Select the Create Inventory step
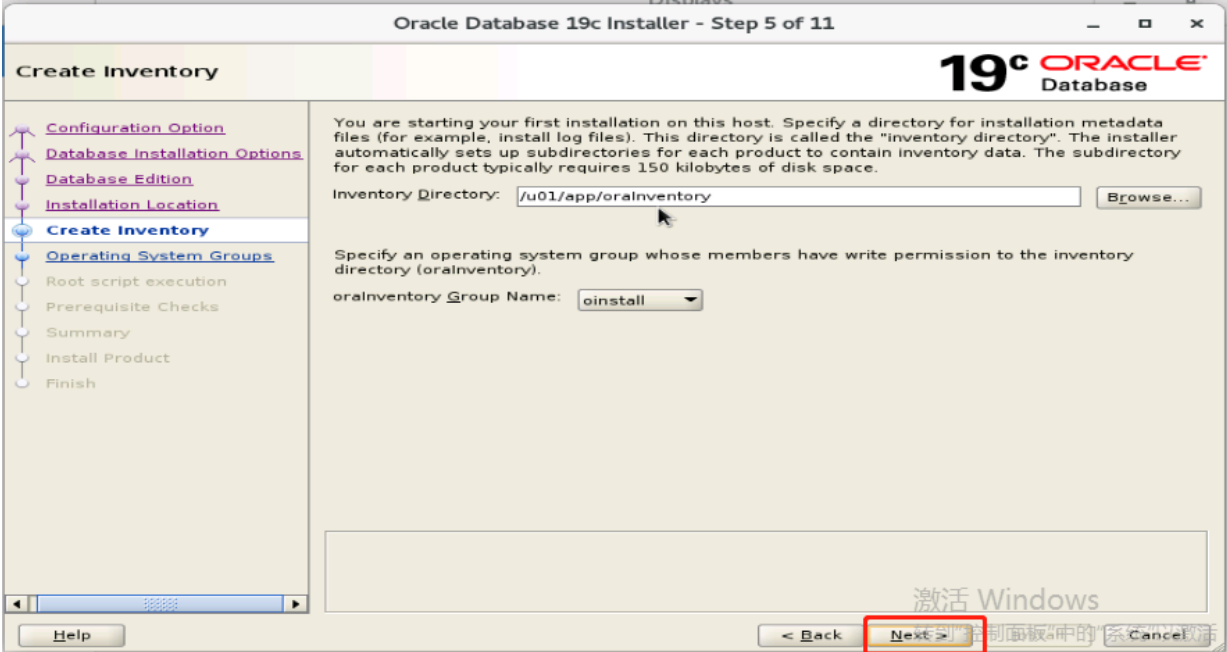The image size is (1227, 652). click(x=127, y=230)
